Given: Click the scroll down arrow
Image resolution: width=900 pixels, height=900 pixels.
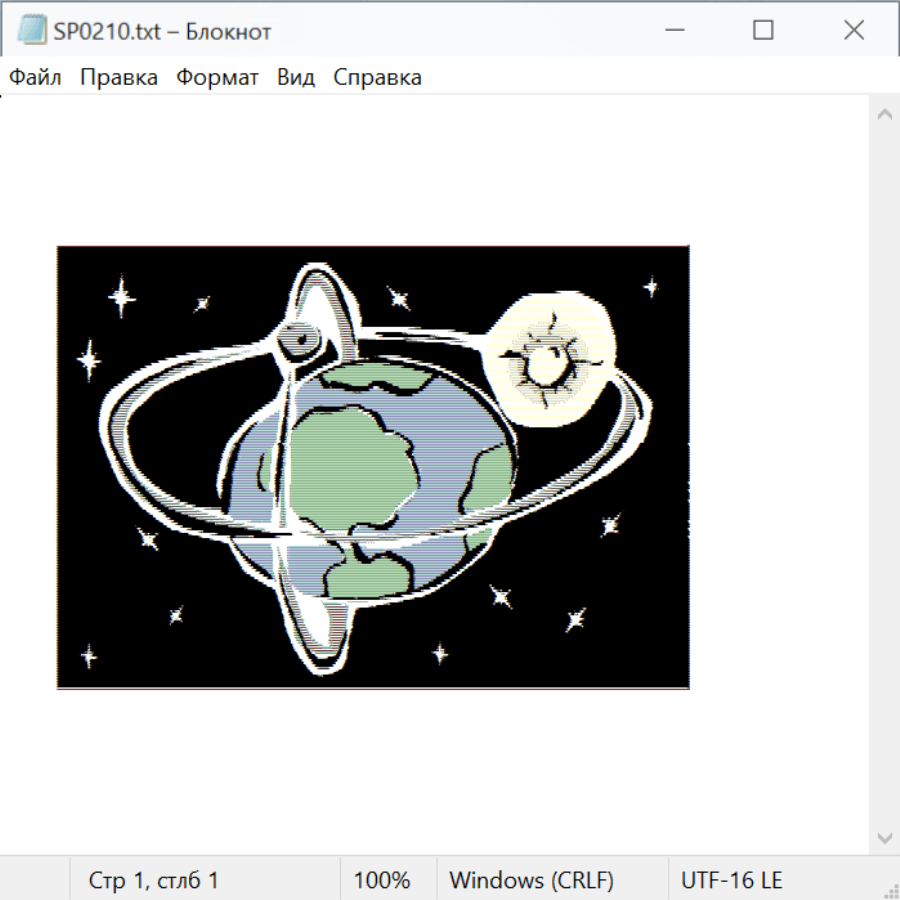Looking at the screenshot, I should (x=884, y=836).
